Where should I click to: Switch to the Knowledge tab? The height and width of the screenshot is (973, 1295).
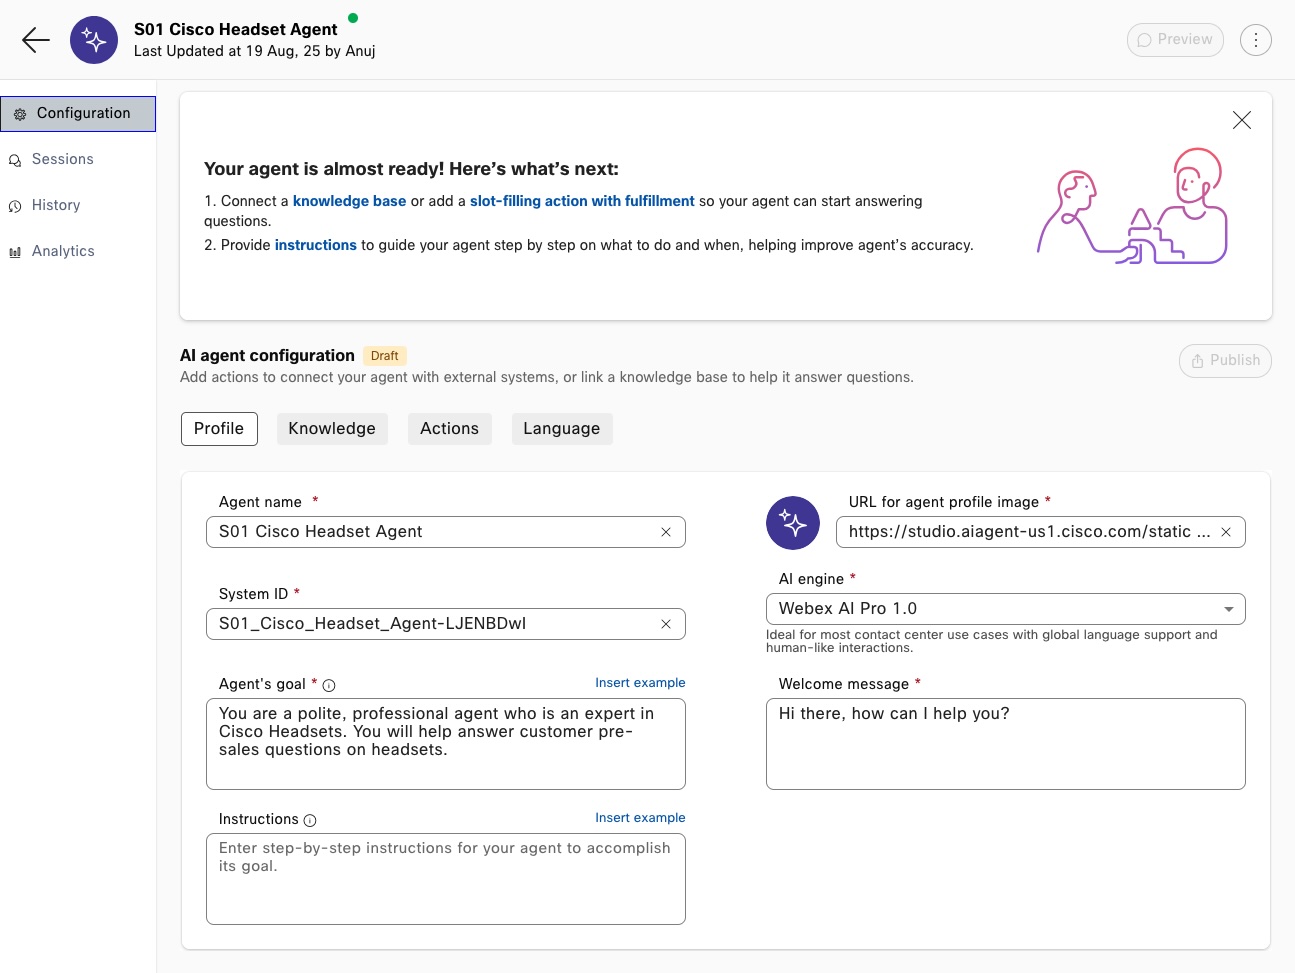click(x=332, y=429)
